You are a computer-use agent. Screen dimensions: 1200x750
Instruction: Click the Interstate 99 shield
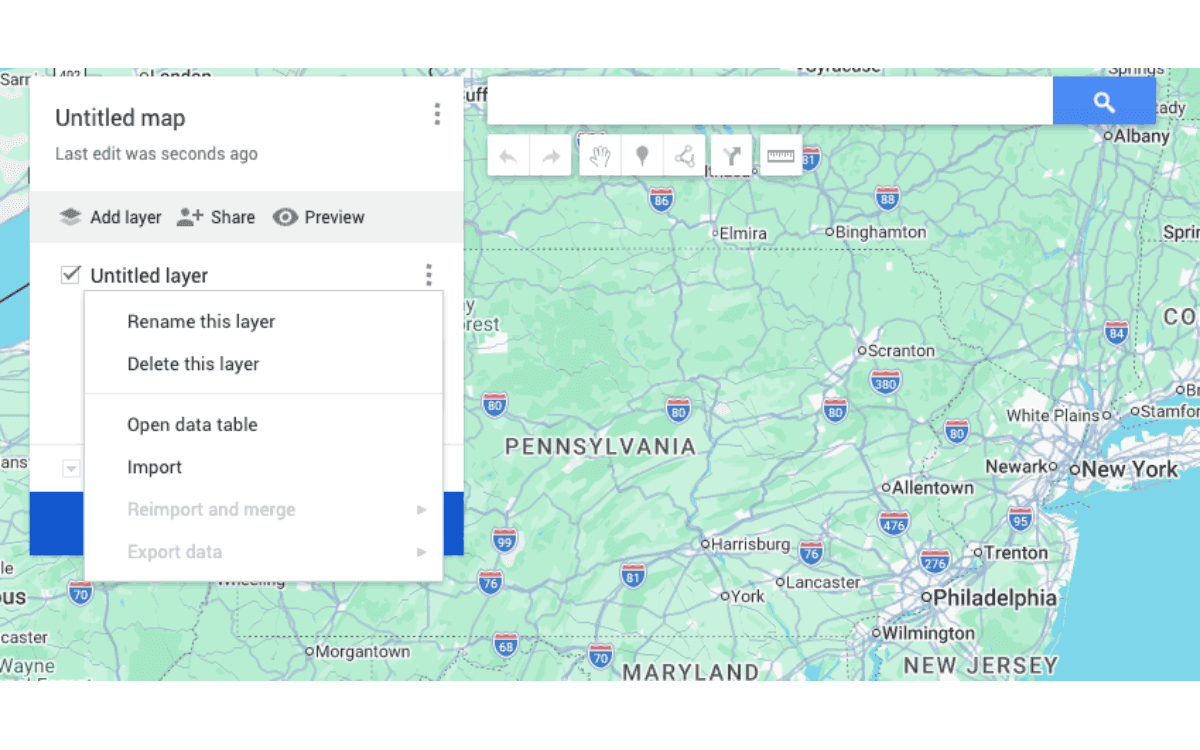pos(505,541)
